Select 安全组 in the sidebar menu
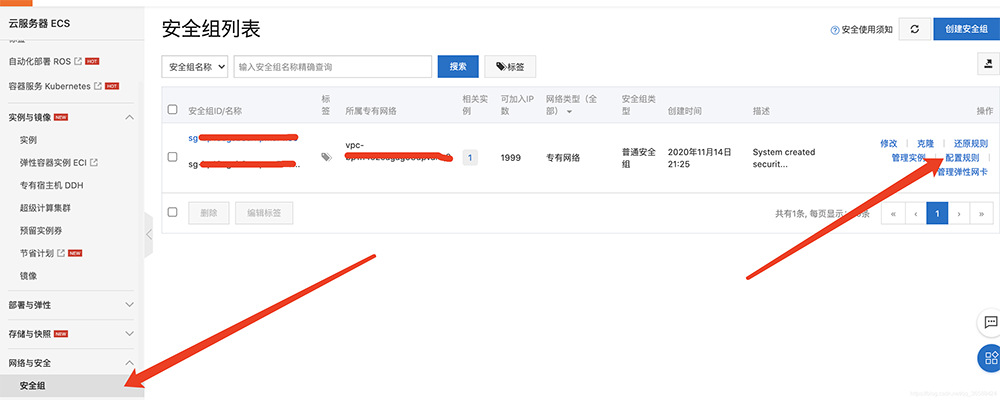 [33, 386]
